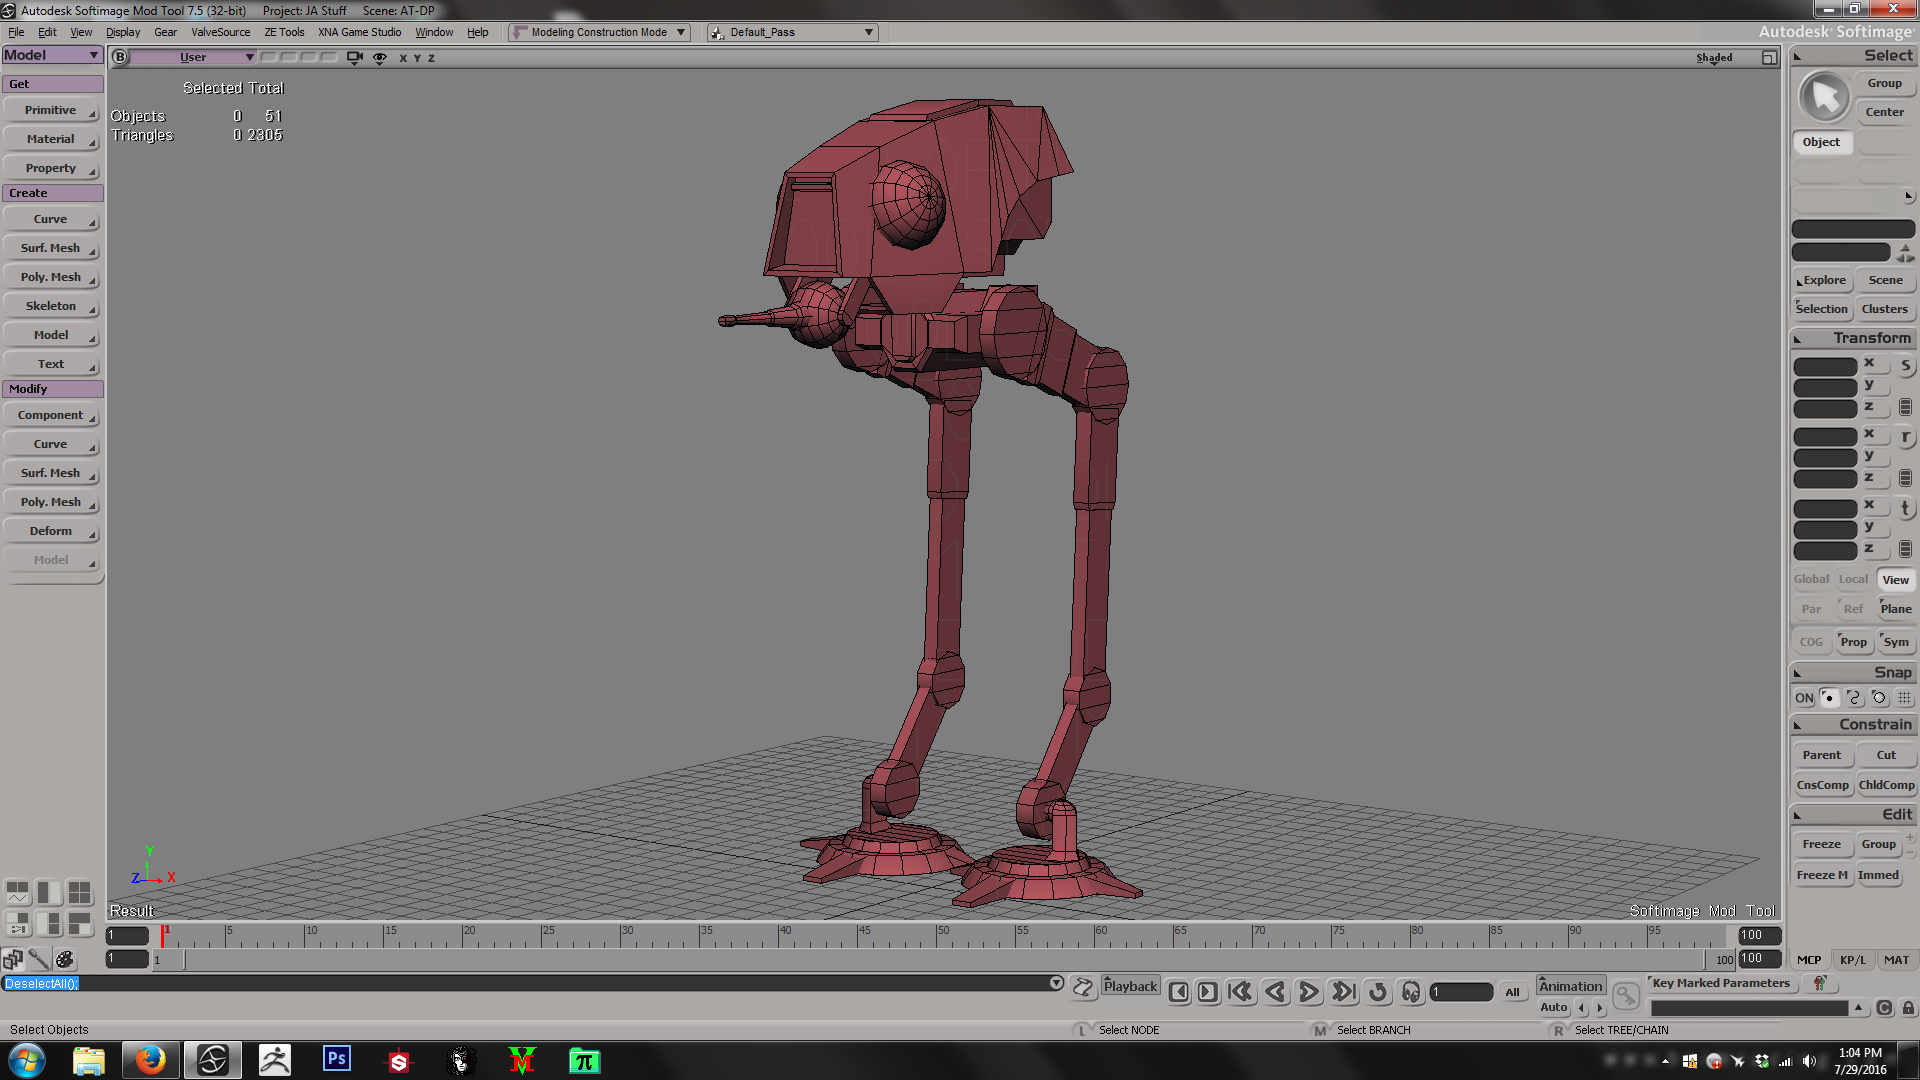Select the two-column viewport layout icon
The image size is (1920, 1080).
click(x=48, y=892)
